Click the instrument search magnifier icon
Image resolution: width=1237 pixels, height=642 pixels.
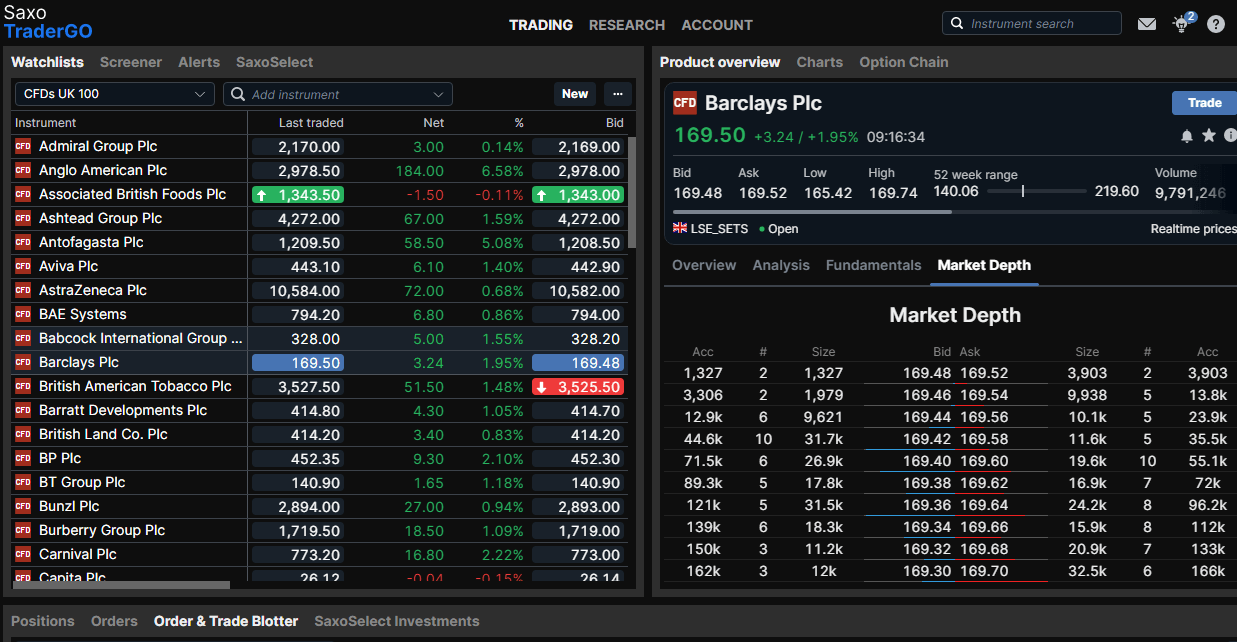pos(955,22)
